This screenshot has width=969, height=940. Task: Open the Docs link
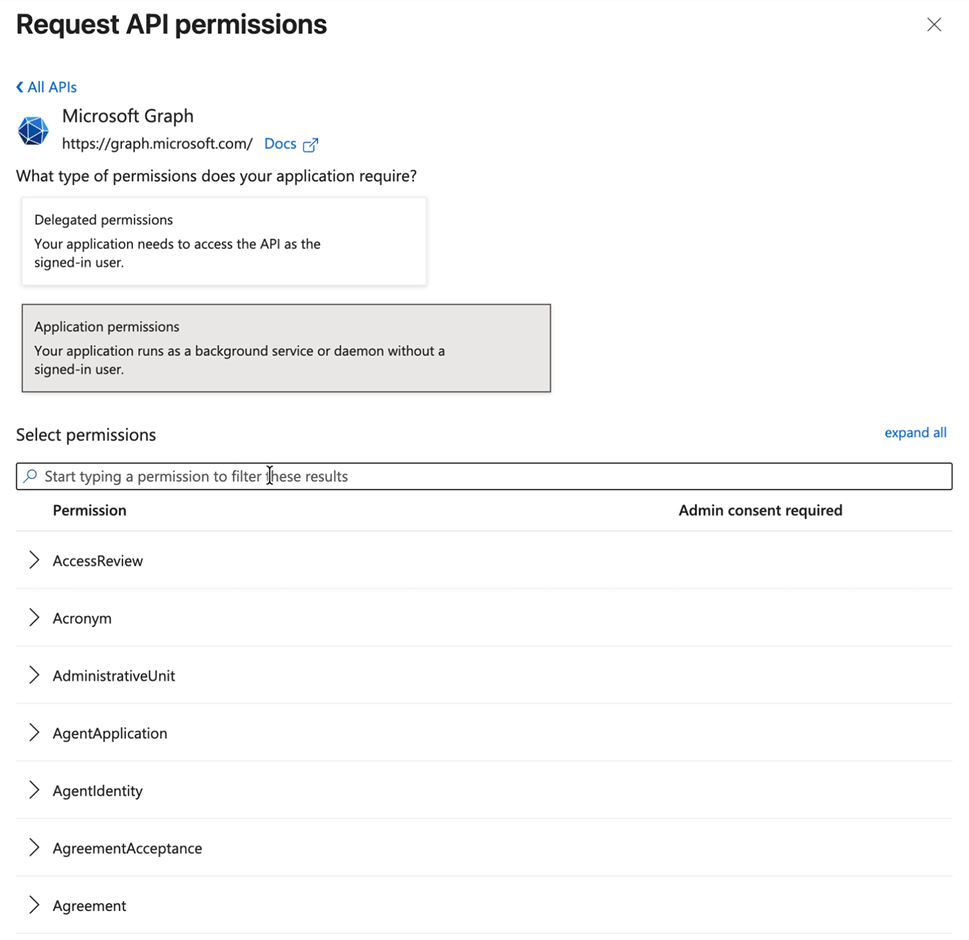coord(280,144)
